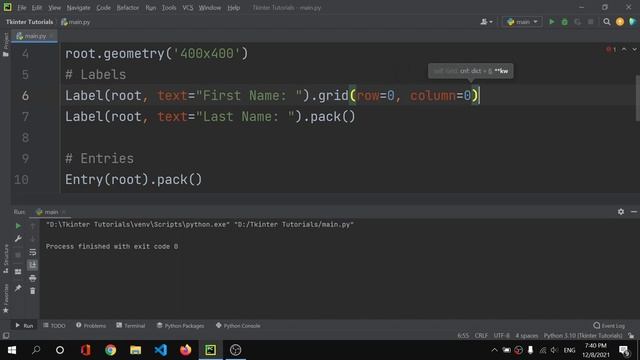Clear Run output with trash icon
Screen dimensions: 640x360
point(33,291)
